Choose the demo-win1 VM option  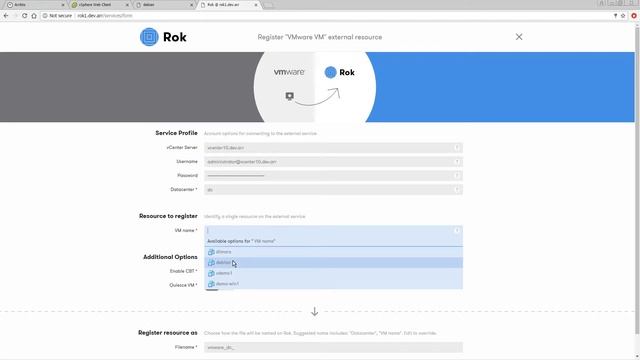pos(333,284)
